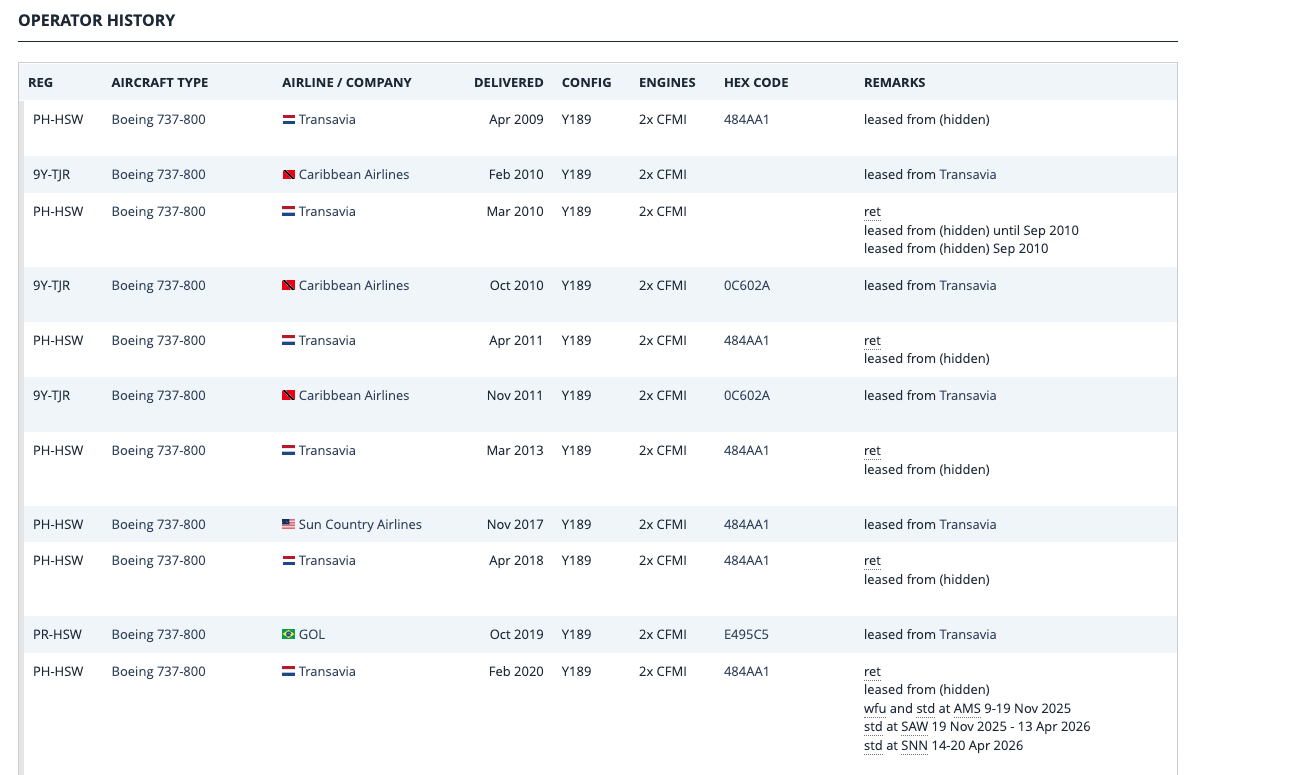Follow Transavia remarks link in Sun Country row

(x=968, y=525)
